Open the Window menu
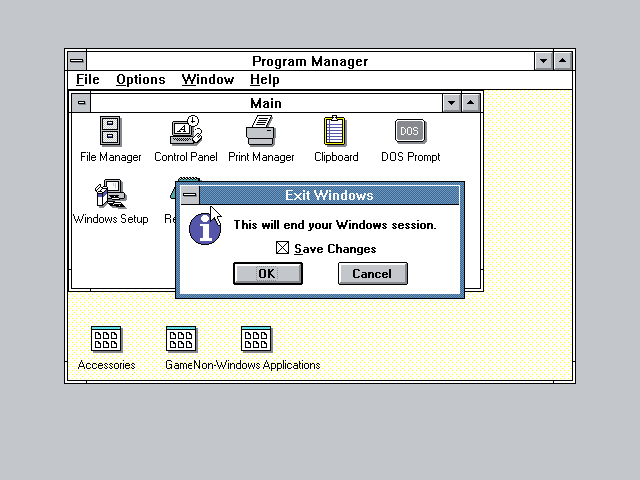640x480 pixels. (208, 80)
